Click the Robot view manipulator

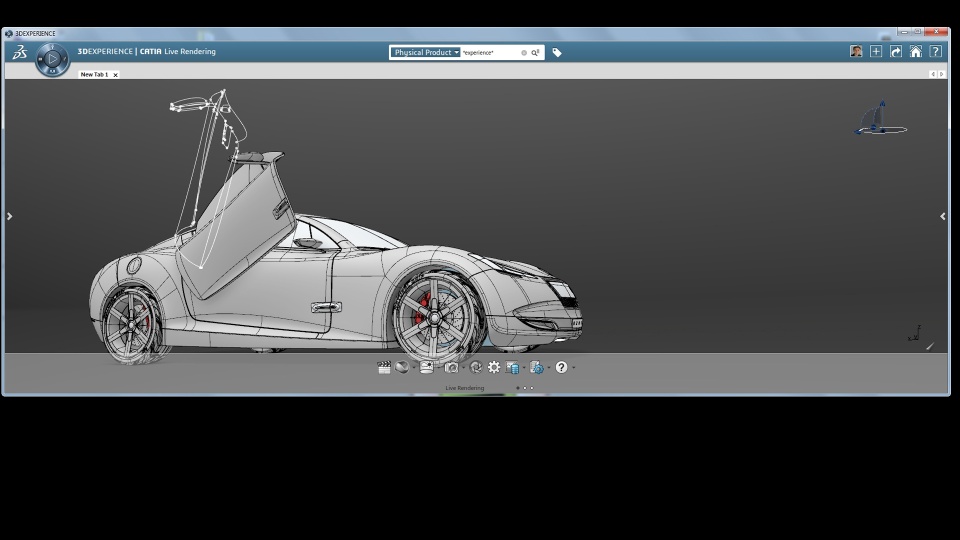pos(880,119)
